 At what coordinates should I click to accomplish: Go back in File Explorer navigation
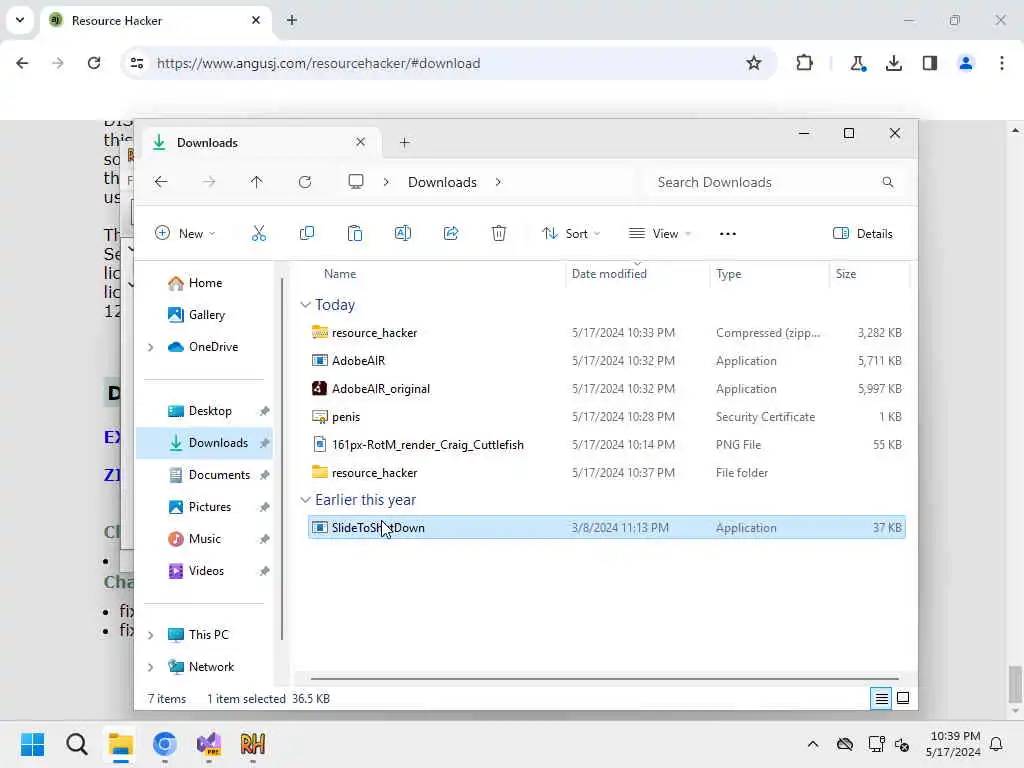click(161, 182)
